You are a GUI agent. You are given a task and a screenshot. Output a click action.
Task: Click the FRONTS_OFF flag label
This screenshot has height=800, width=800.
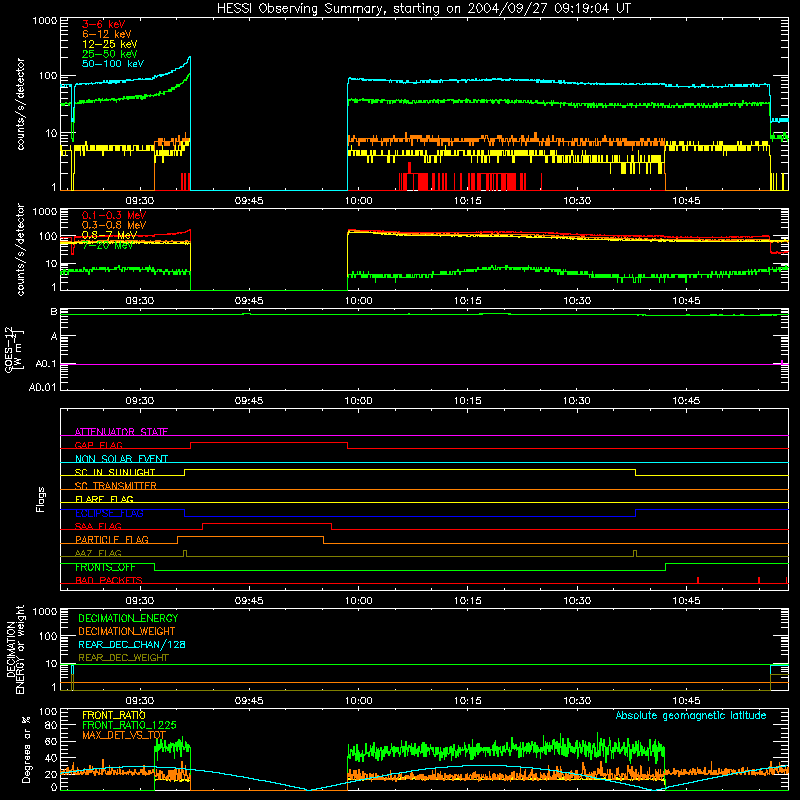[105, 567]
